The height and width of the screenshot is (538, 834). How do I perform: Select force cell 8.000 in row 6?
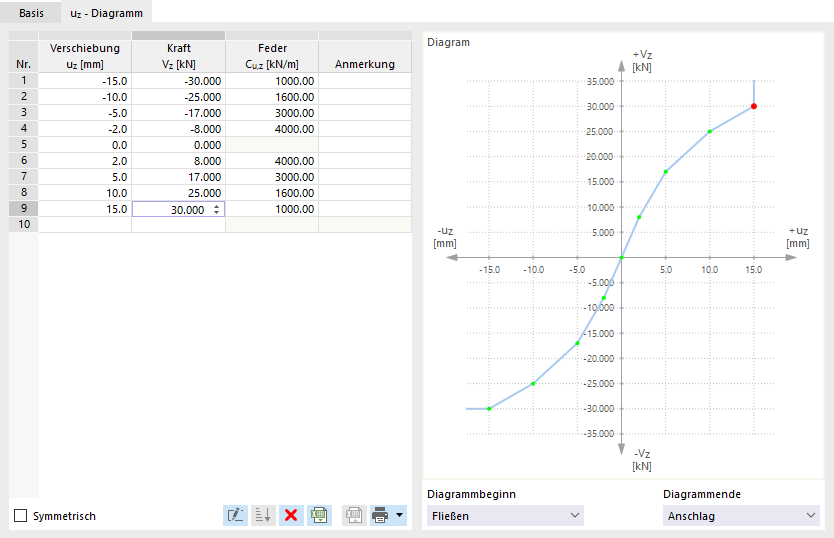pos(179,161)
